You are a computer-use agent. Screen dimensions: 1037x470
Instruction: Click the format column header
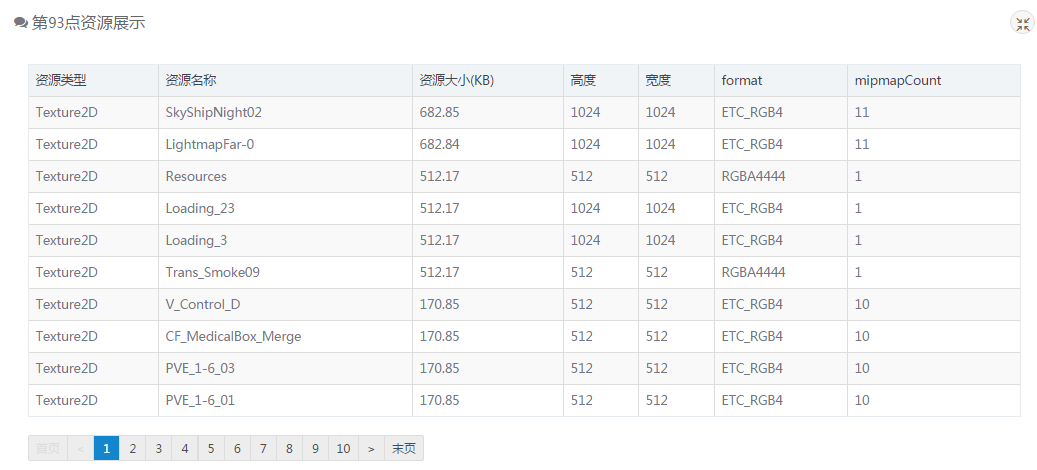(x=742, y=81)
